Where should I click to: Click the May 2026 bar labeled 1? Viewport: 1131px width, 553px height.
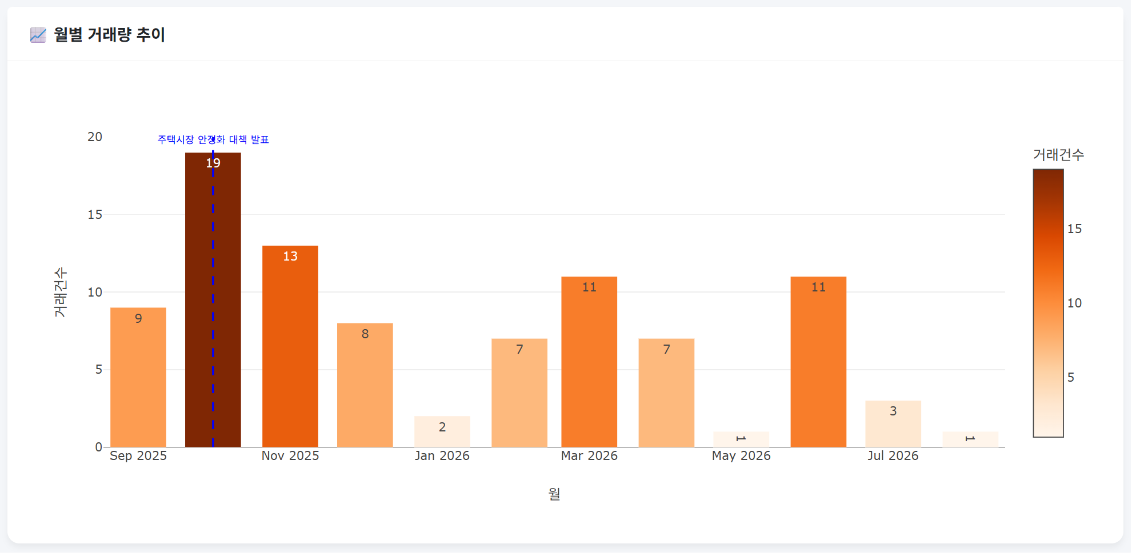point(741,439)
